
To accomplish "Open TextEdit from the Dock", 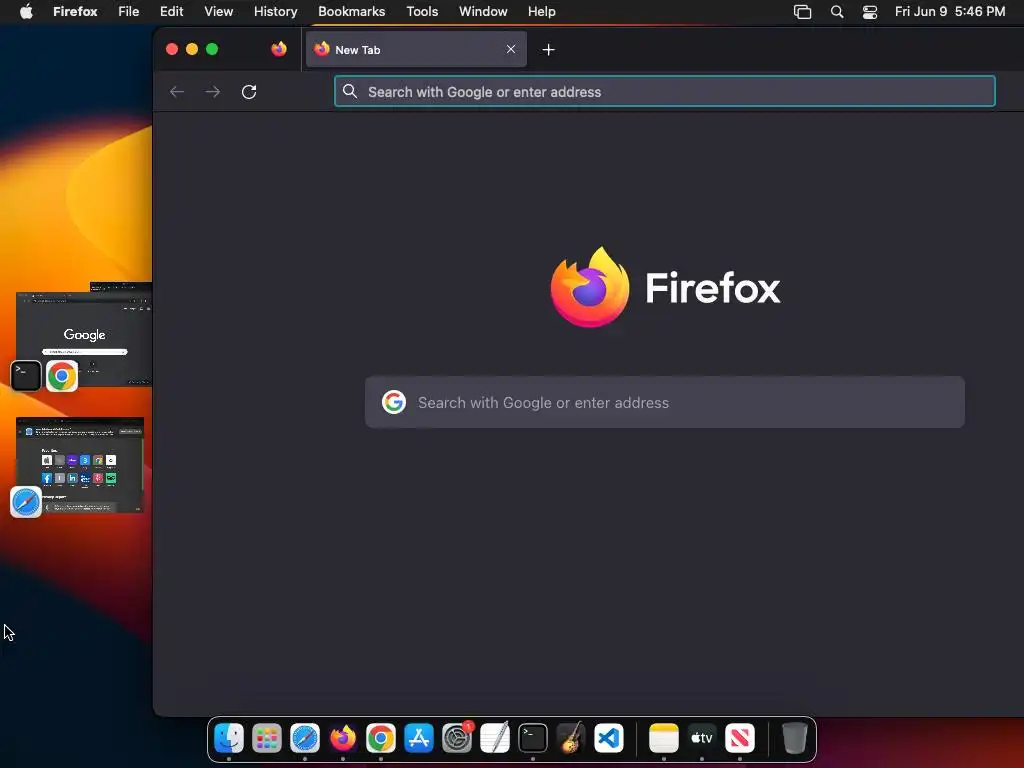I will click(x=495, y=739).
